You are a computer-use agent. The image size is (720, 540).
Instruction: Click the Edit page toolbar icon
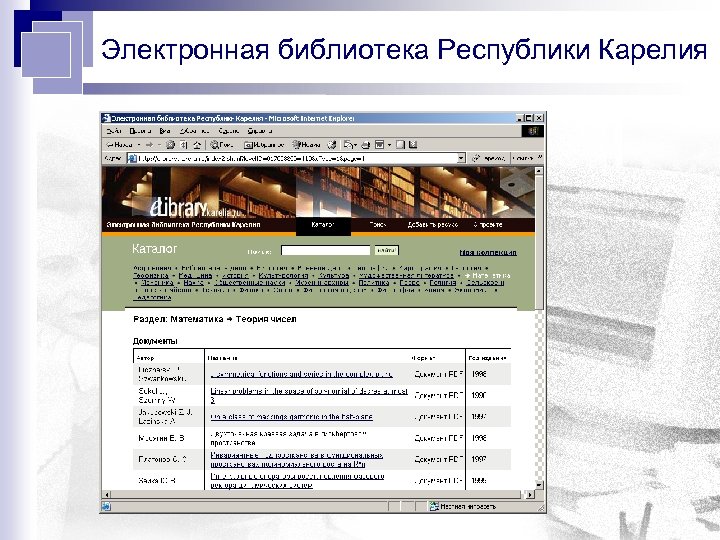379,145
